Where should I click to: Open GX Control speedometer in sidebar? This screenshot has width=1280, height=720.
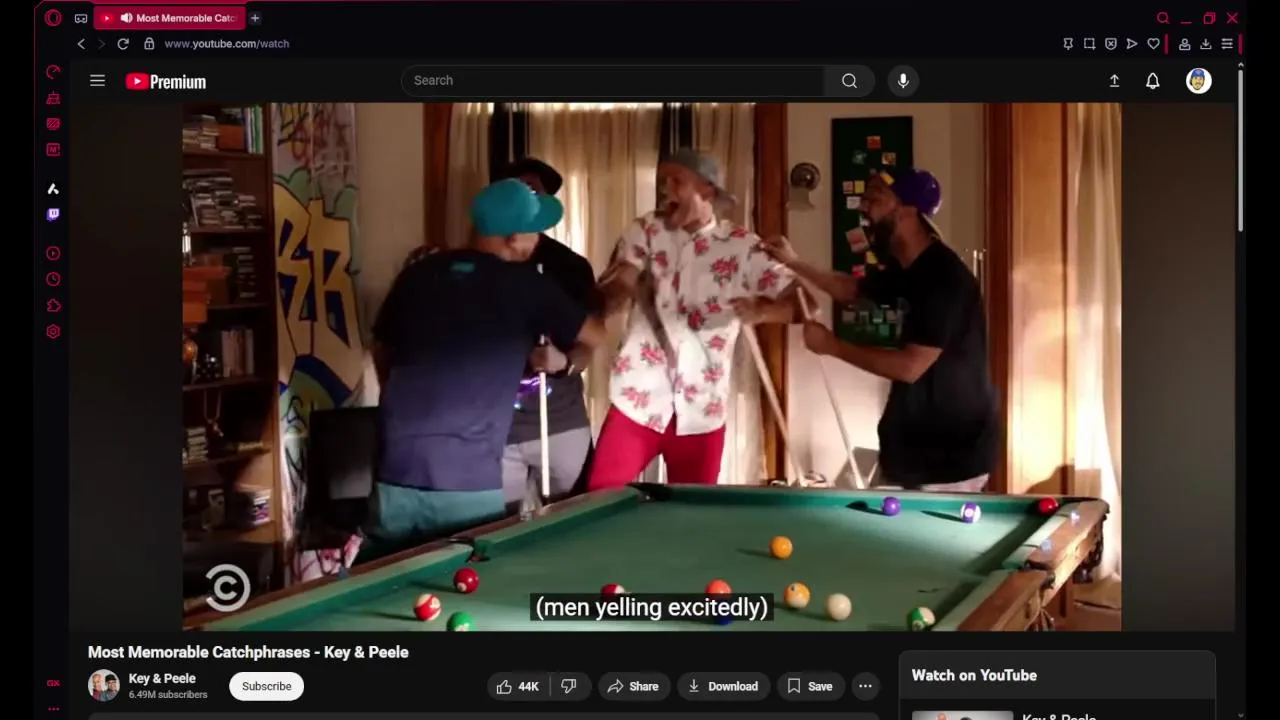[53, 72]
